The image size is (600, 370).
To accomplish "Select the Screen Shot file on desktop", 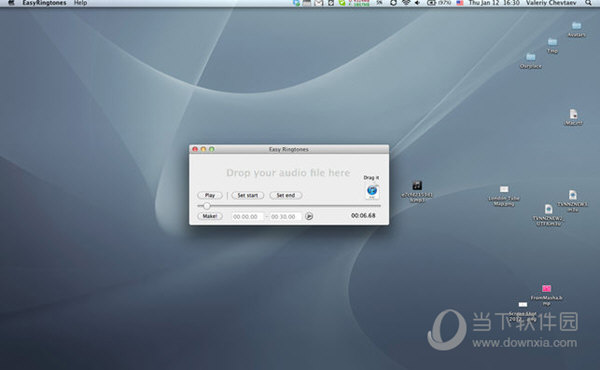I will 523,311.
